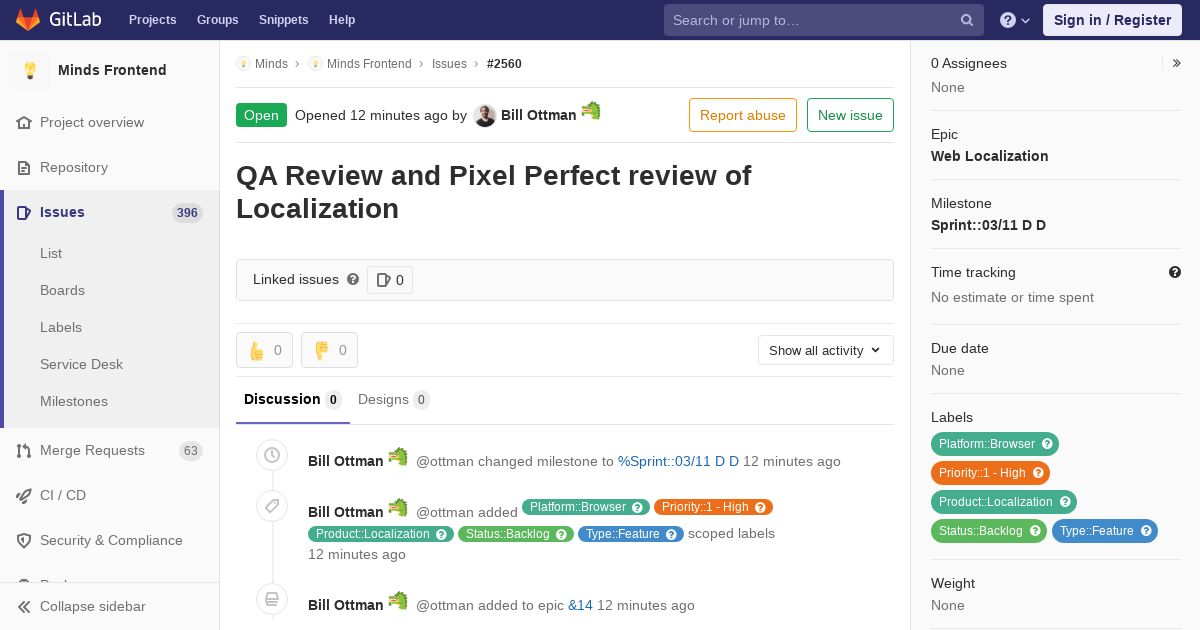The height and width of the screenshot is (630, 1200).
Task: Switch to the Discussion tab
Action: pos(293,399)
